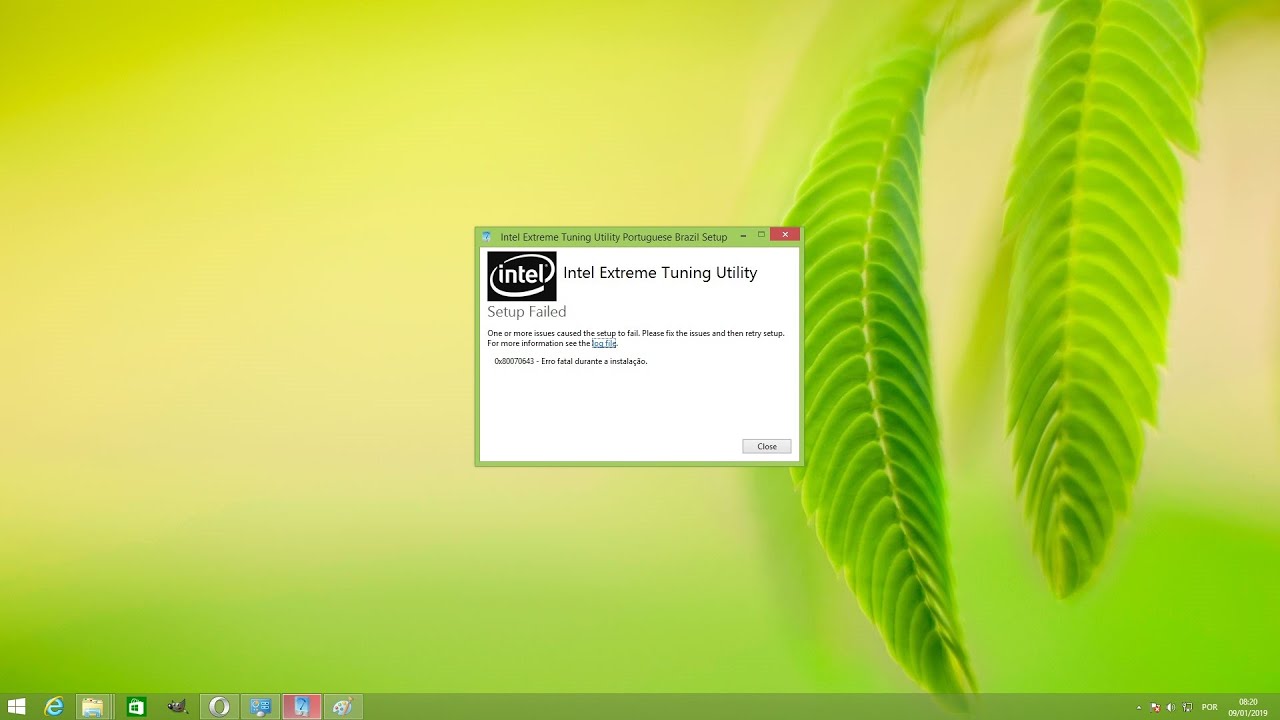This screenshot has height=720, width=1280.
Task: Select the Intel setup taskbar item
Action: (302, 707)
